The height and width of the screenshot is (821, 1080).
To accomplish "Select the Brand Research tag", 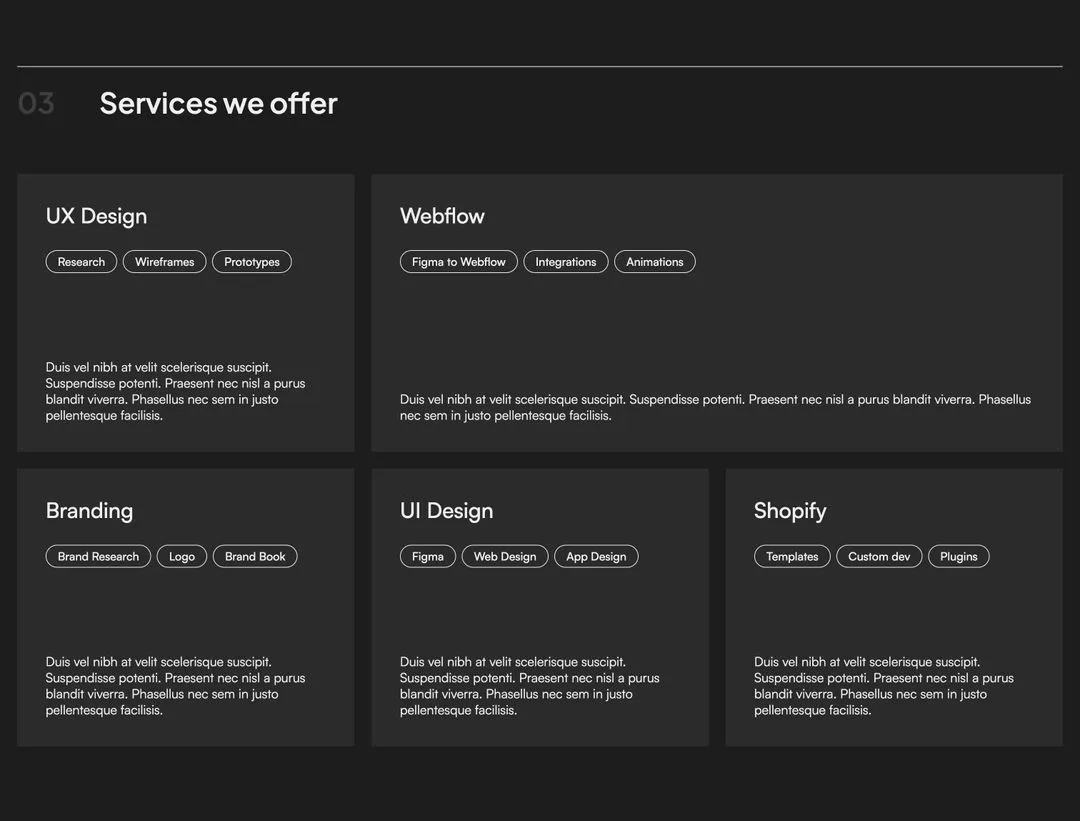I will tap(98, 557).
